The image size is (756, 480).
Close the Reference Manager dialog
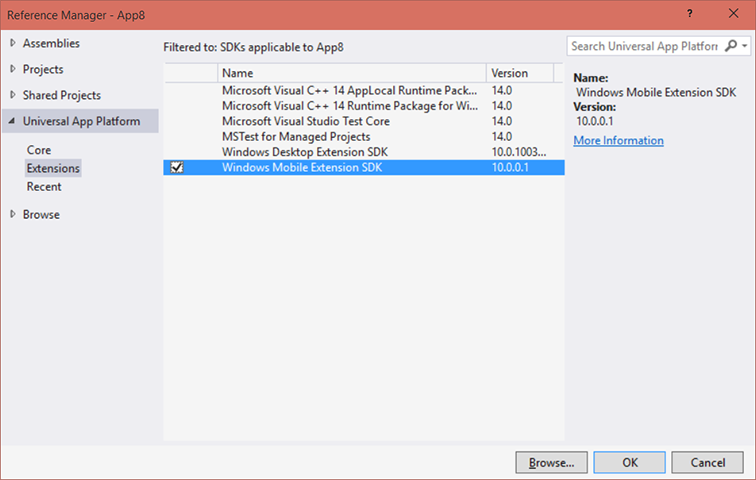point(733,13)
